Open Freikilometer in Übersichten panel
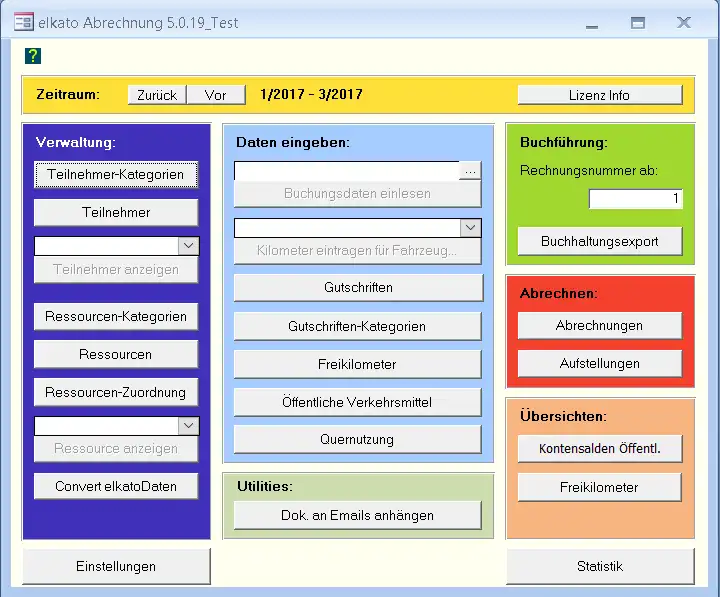The width and height of the screenshot is (720, 597). click(600, 487)
